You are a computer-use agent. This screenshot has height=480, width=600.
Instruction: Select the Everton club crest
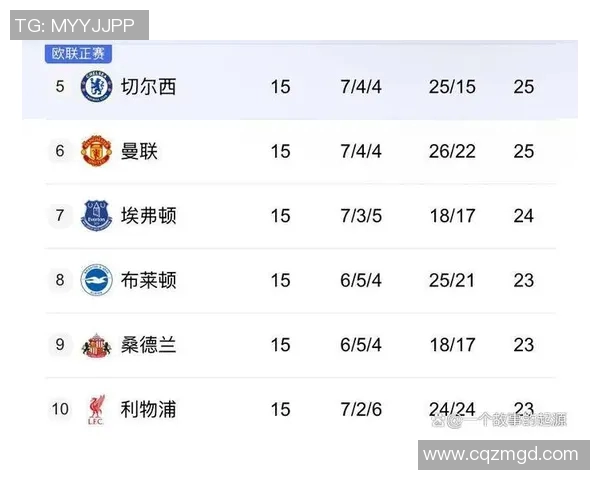click(95, 215)
